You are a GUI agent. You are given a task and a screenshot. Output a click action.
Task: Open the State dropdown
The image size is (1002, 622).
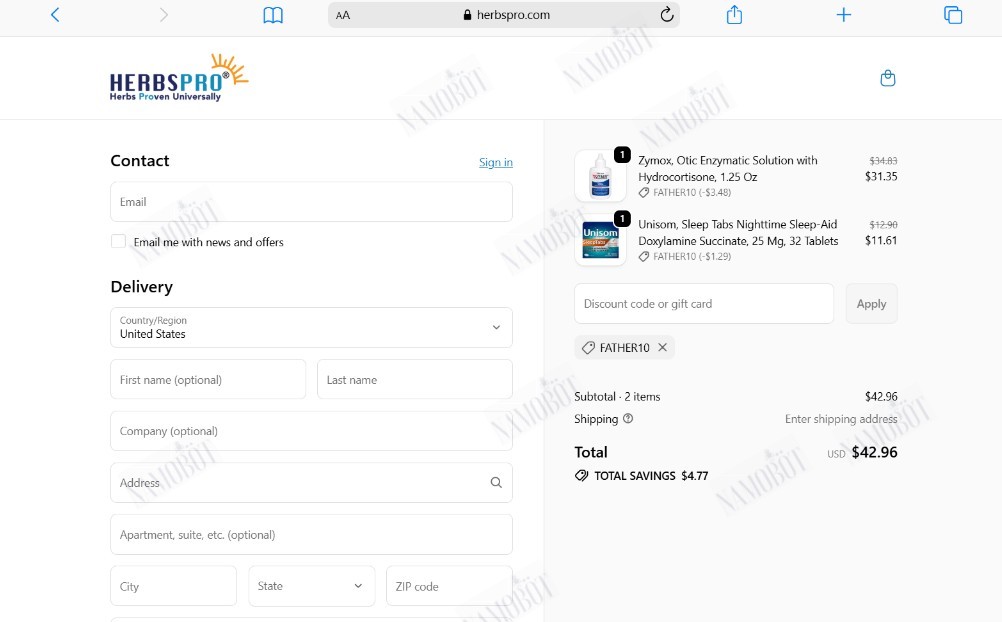(311, 586)
